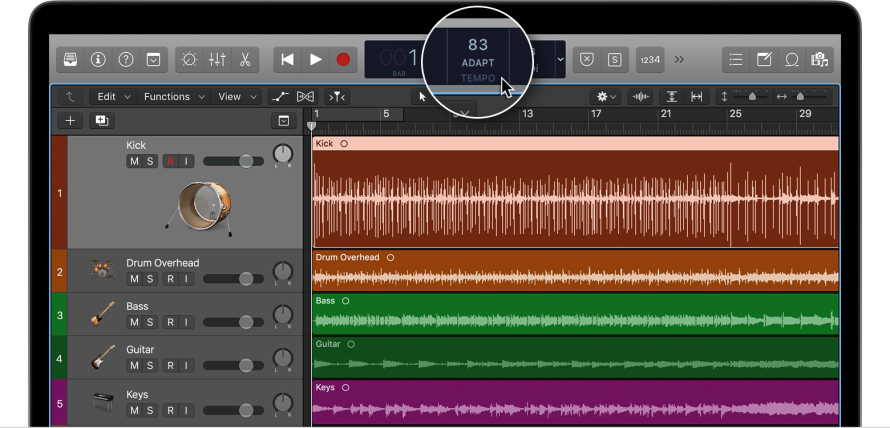
Task: Toggle input monitoring on Keys track
Action: pyautogui.click(x=186, y=410)
